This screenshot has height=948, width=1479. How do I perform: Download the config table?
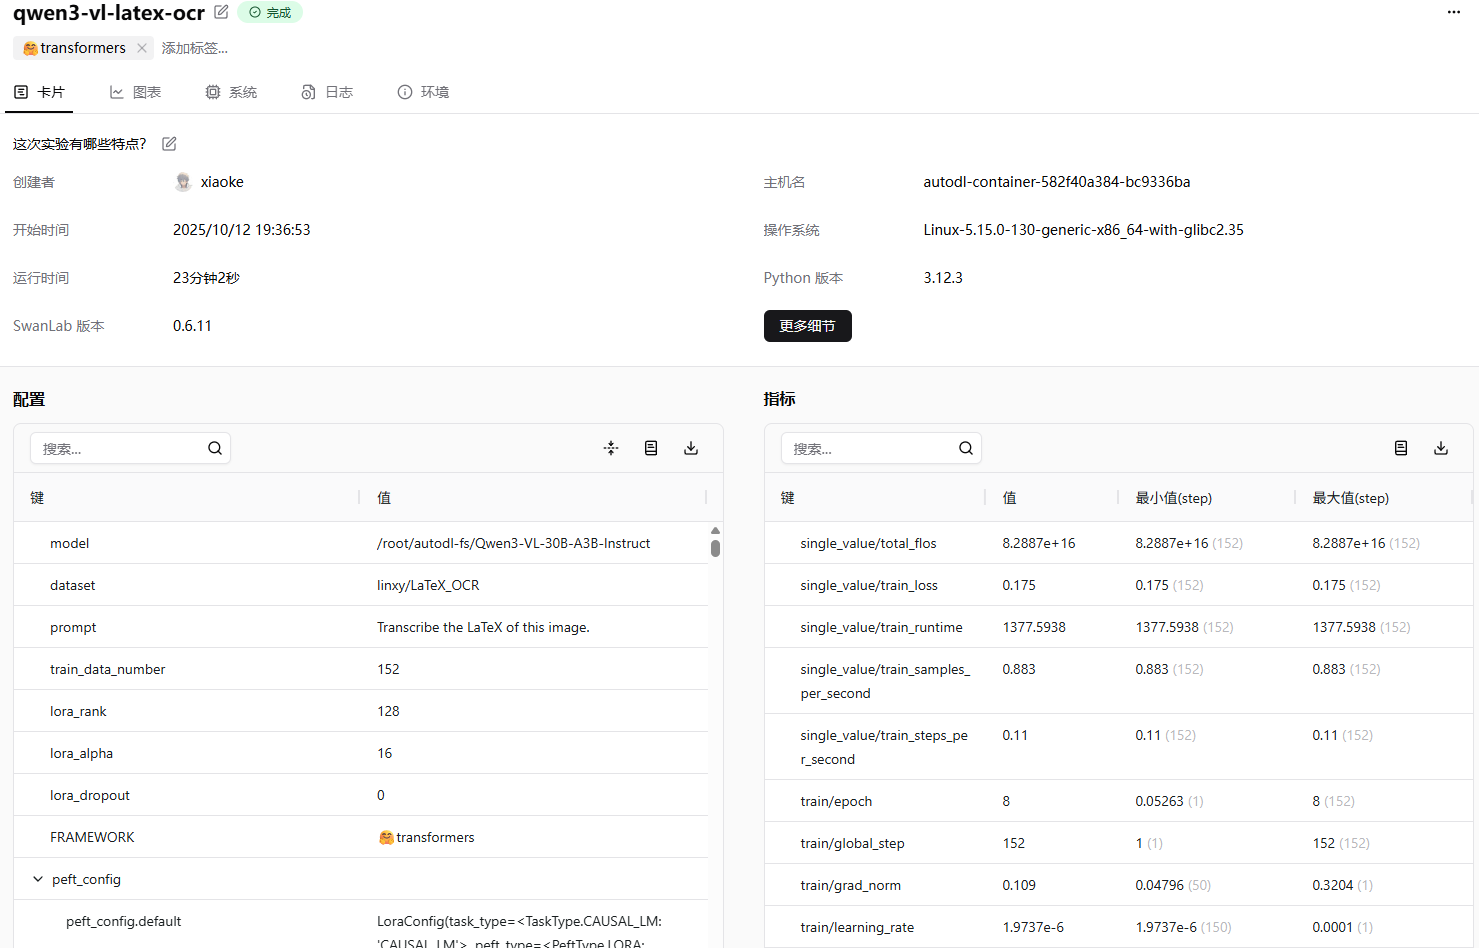point(691,448)
